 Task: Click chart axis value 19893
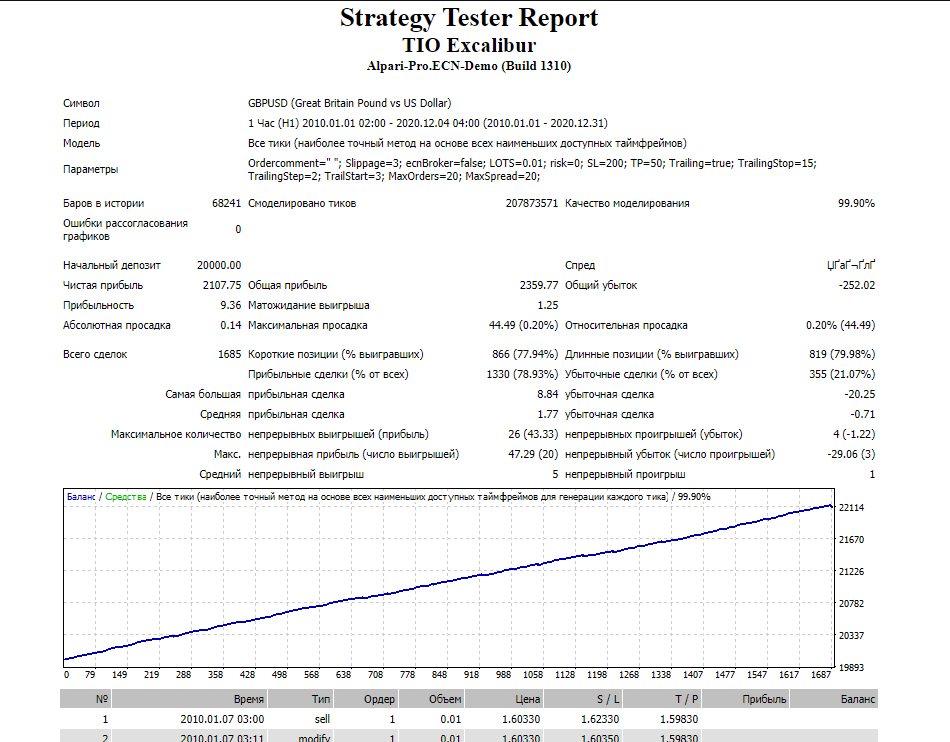click(851, 667)
